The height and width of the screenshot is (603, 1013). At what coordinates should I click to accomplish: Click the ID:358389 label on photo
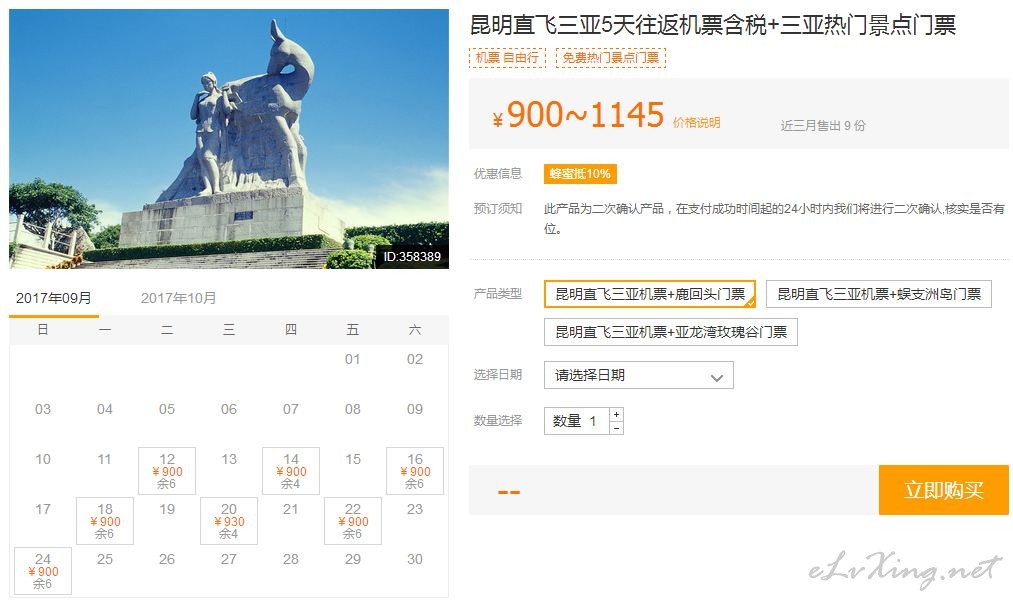pos(412,257)
